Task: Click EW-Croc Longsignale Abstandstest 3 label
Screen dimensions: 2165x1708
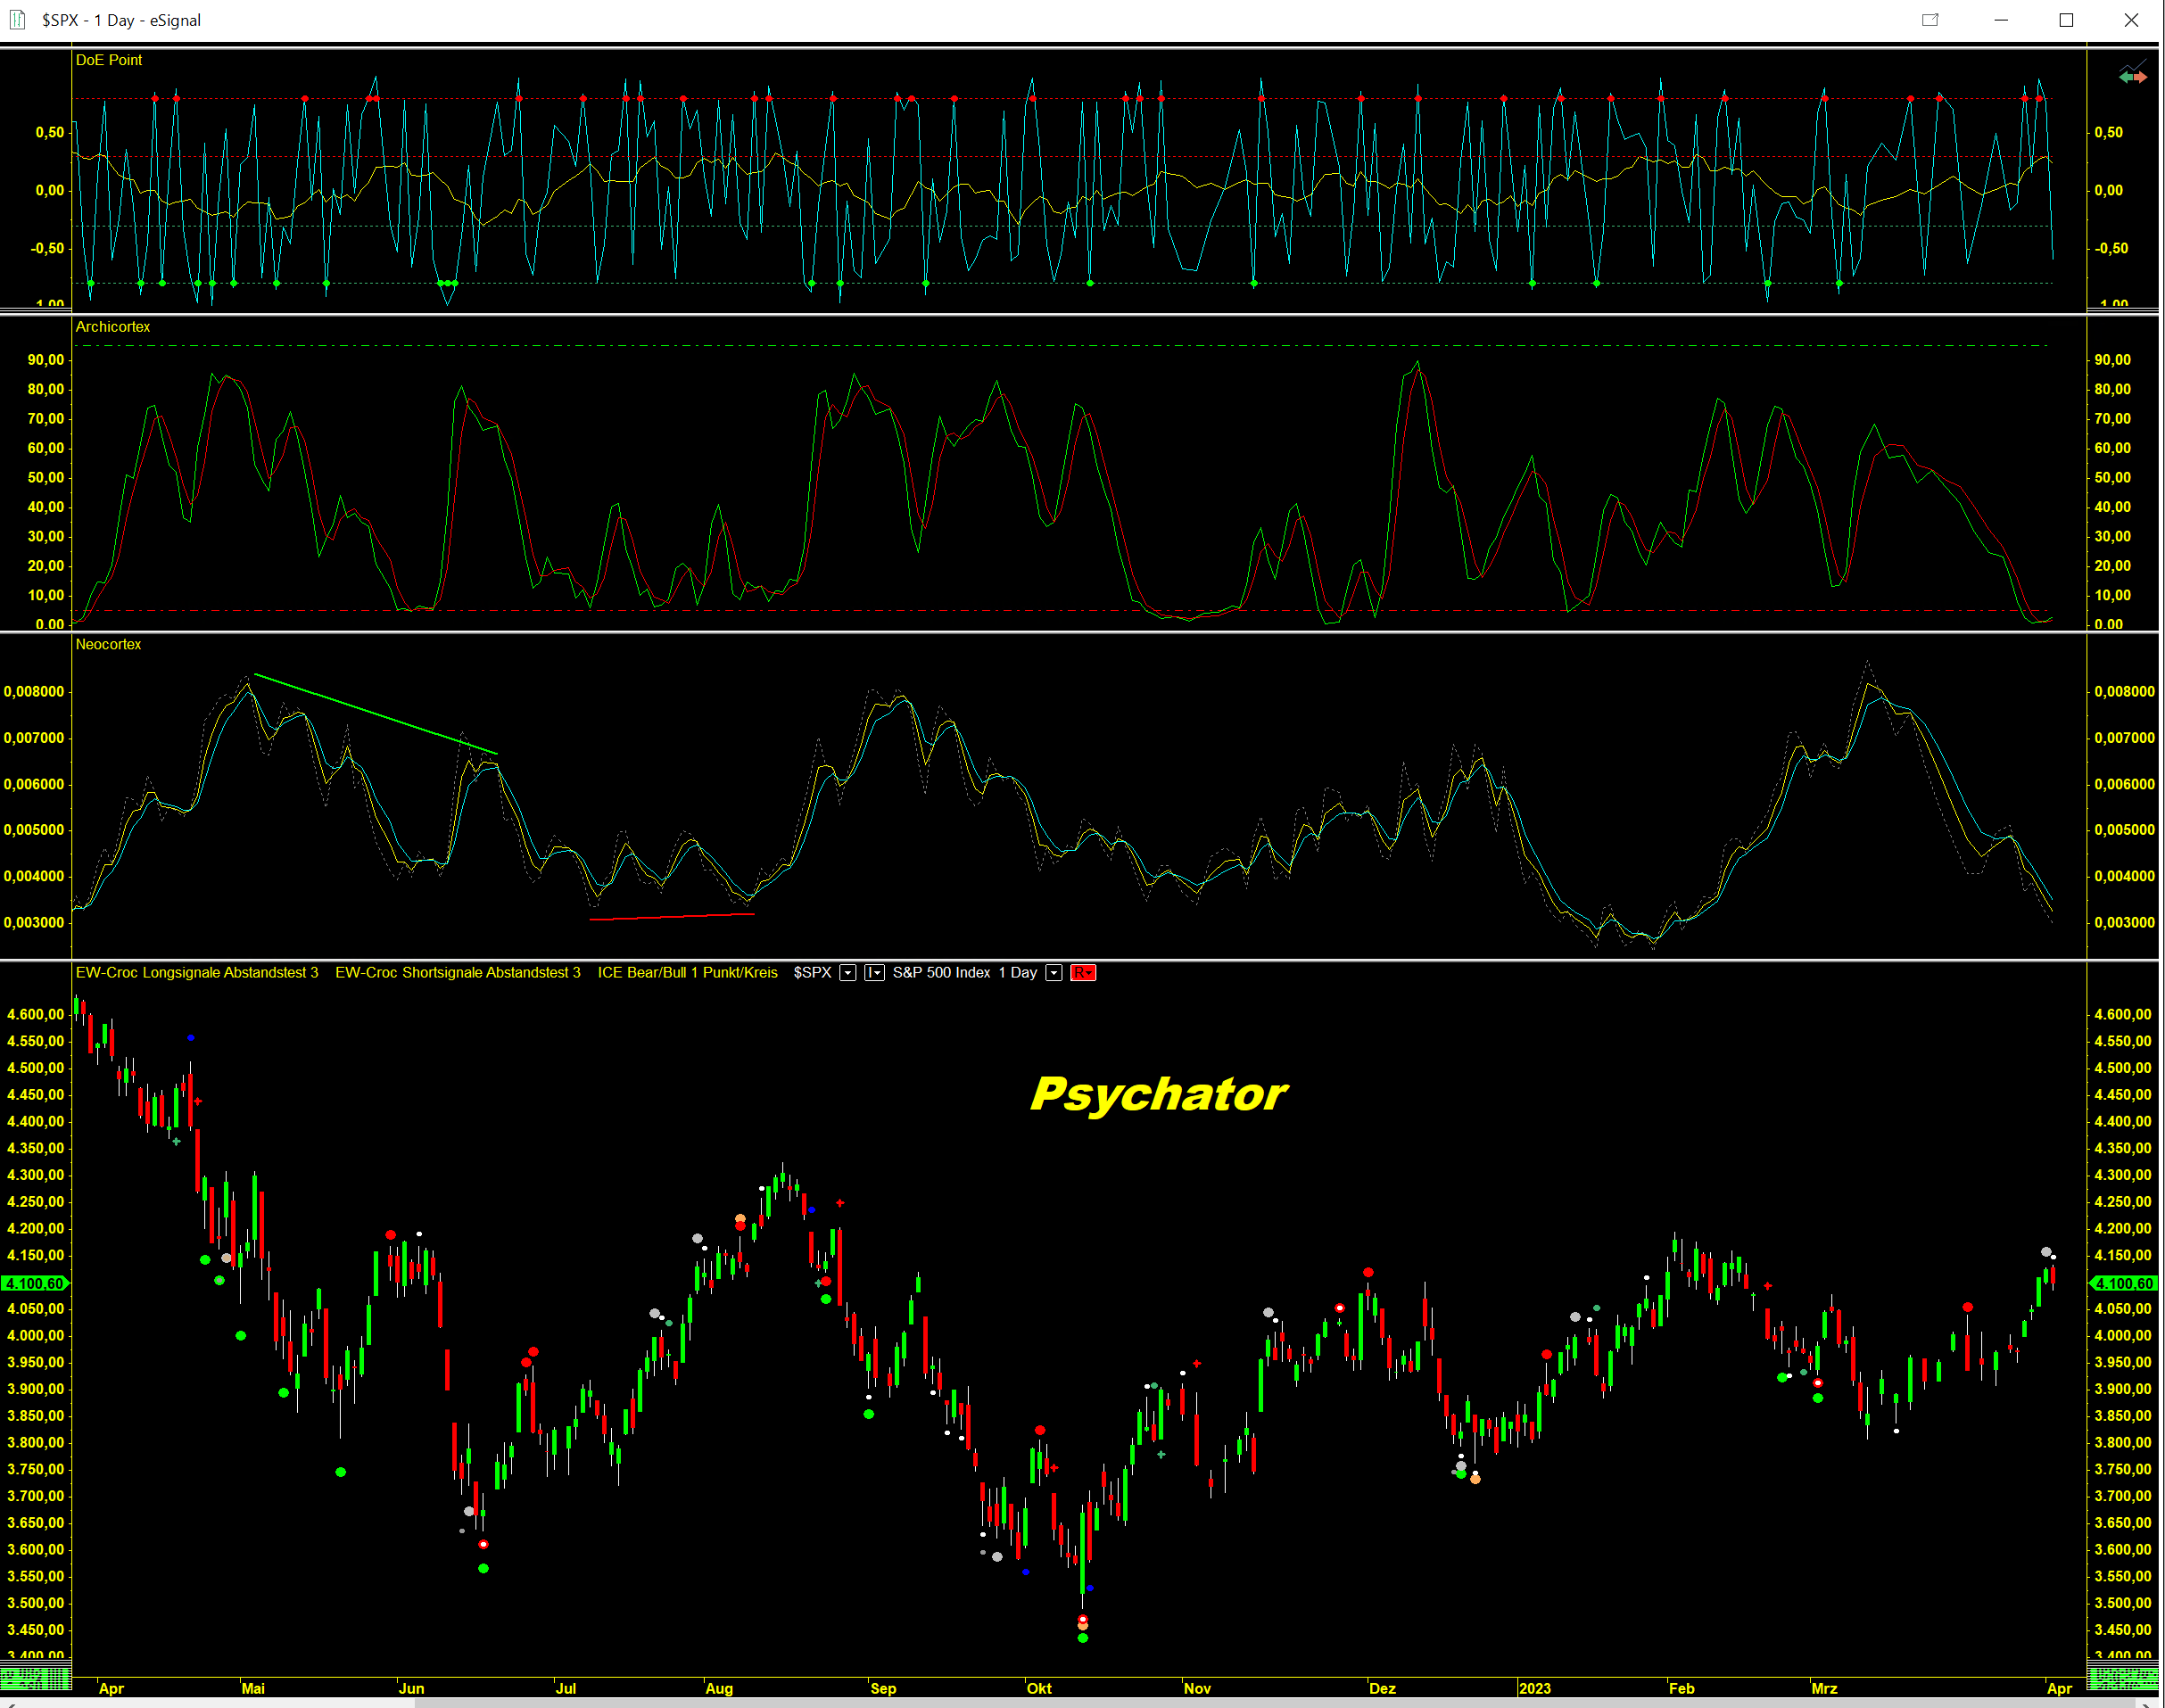Action: [x=197, y=973]
